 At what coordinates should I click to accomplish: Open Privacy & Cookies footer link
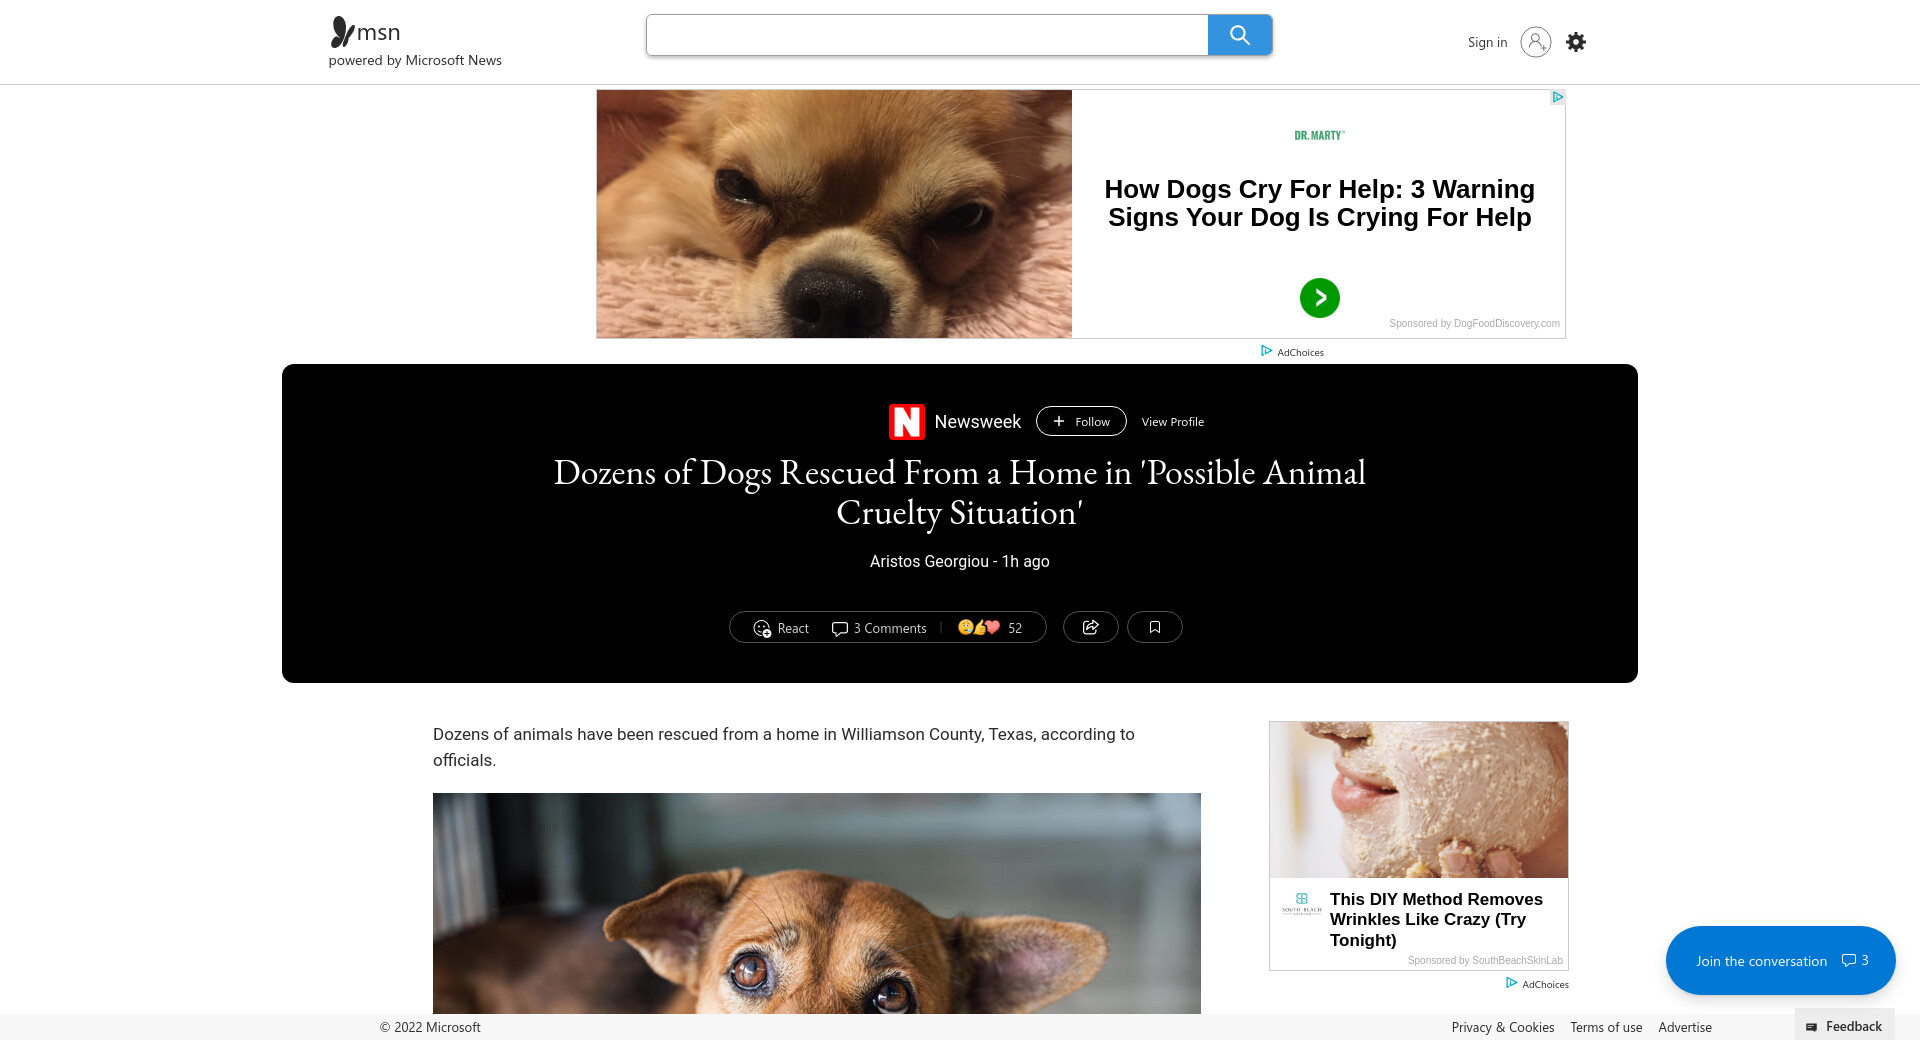1502,1027
